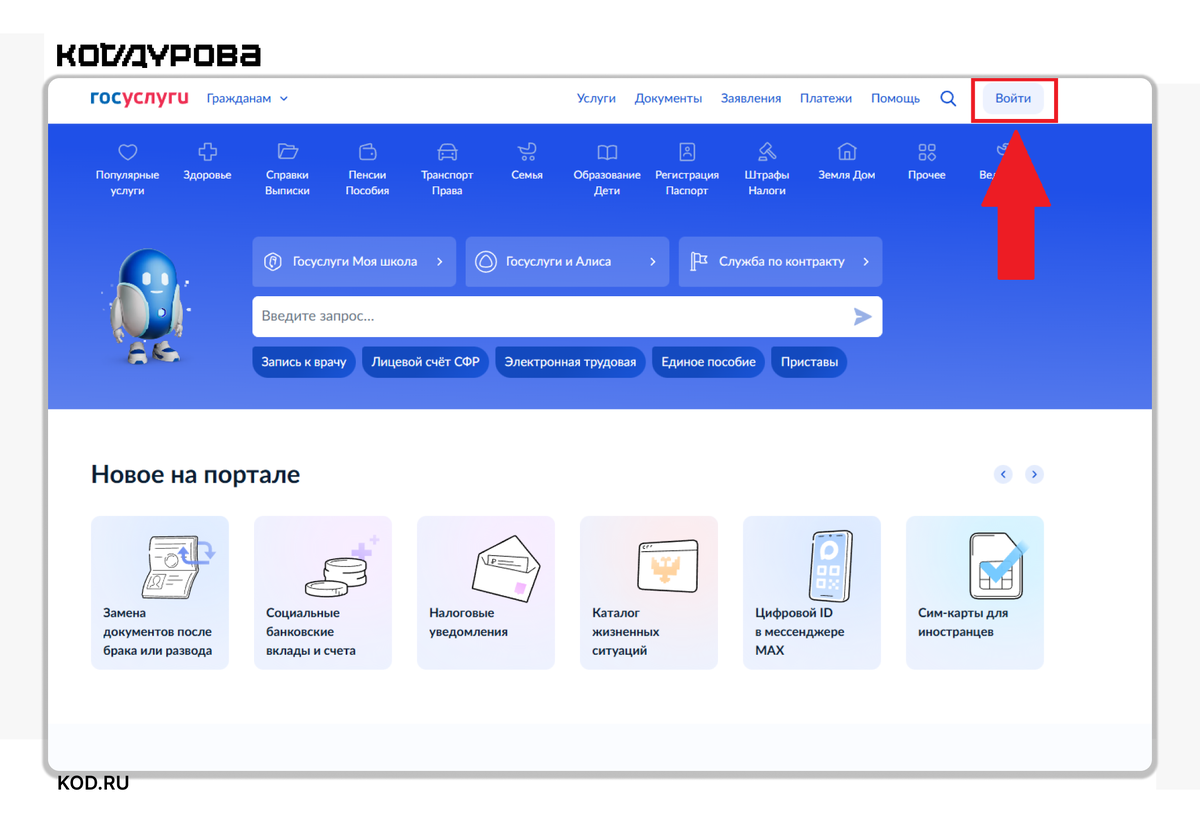Click the Alice icon on Госуслуги и Алиса
The image size is (1200, 823).
click(486, 262)
